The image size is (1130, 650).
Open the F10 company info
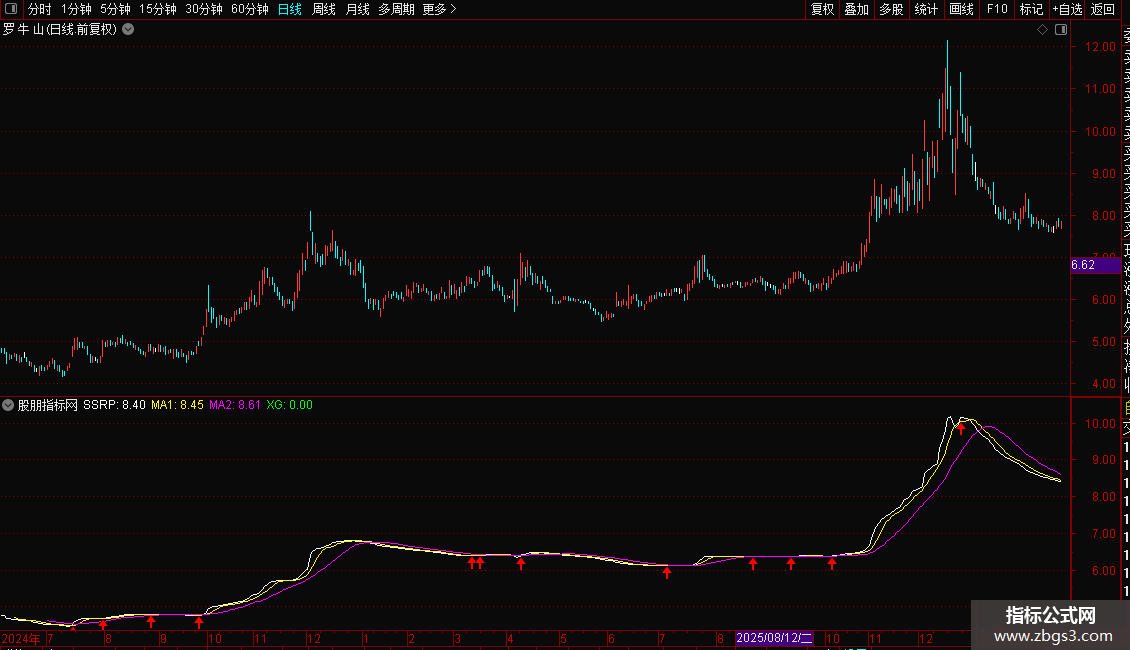pyautogui.click(x=997, y=9)
